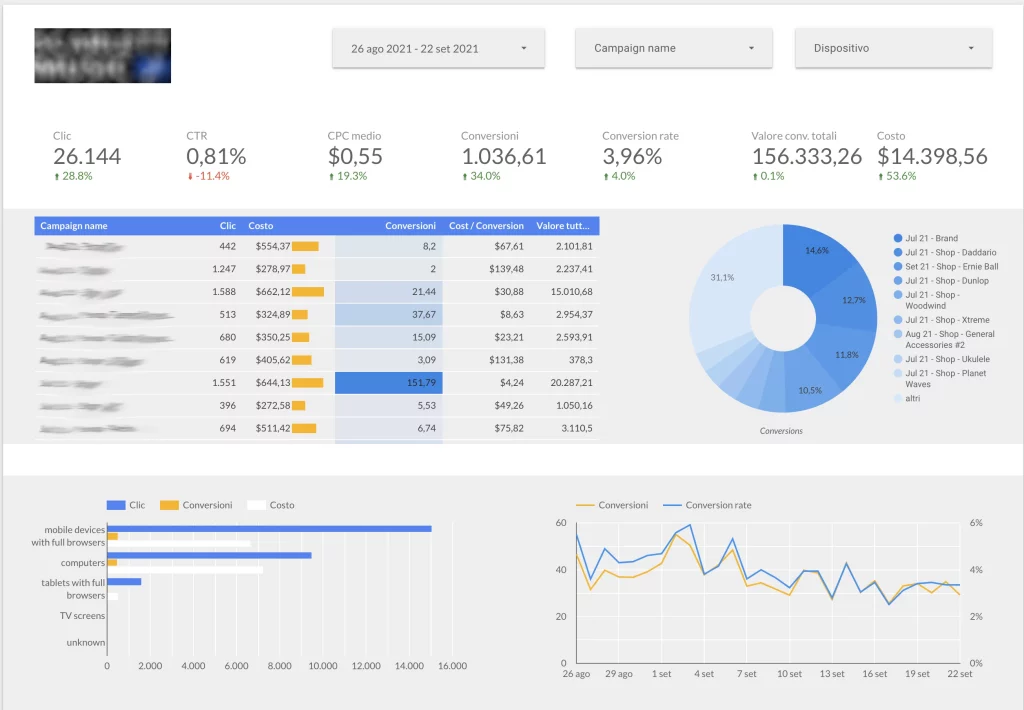Viewport: 1024px width, 710px height.
Task: Toggle Conversioni line in line chart legend
Action: (613, 505)
